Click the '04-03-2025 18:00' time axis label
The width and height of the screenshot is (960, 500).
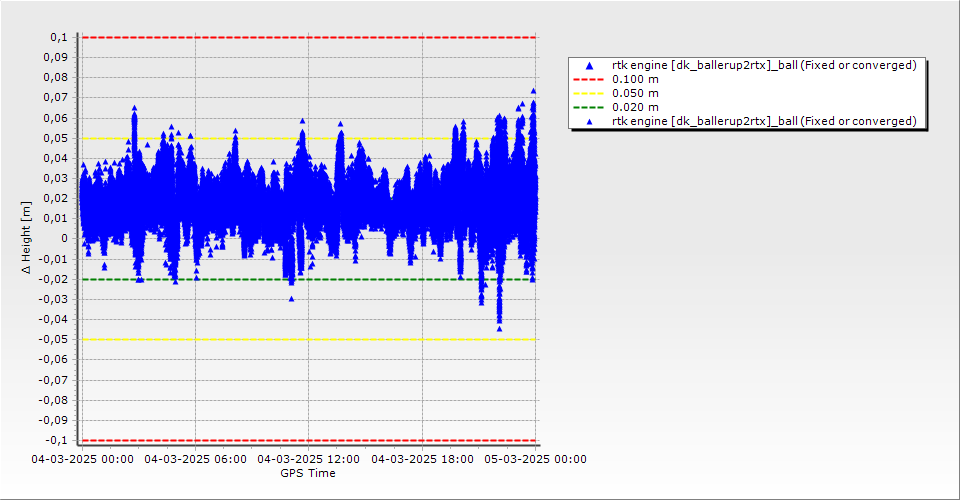pos(422,459)
